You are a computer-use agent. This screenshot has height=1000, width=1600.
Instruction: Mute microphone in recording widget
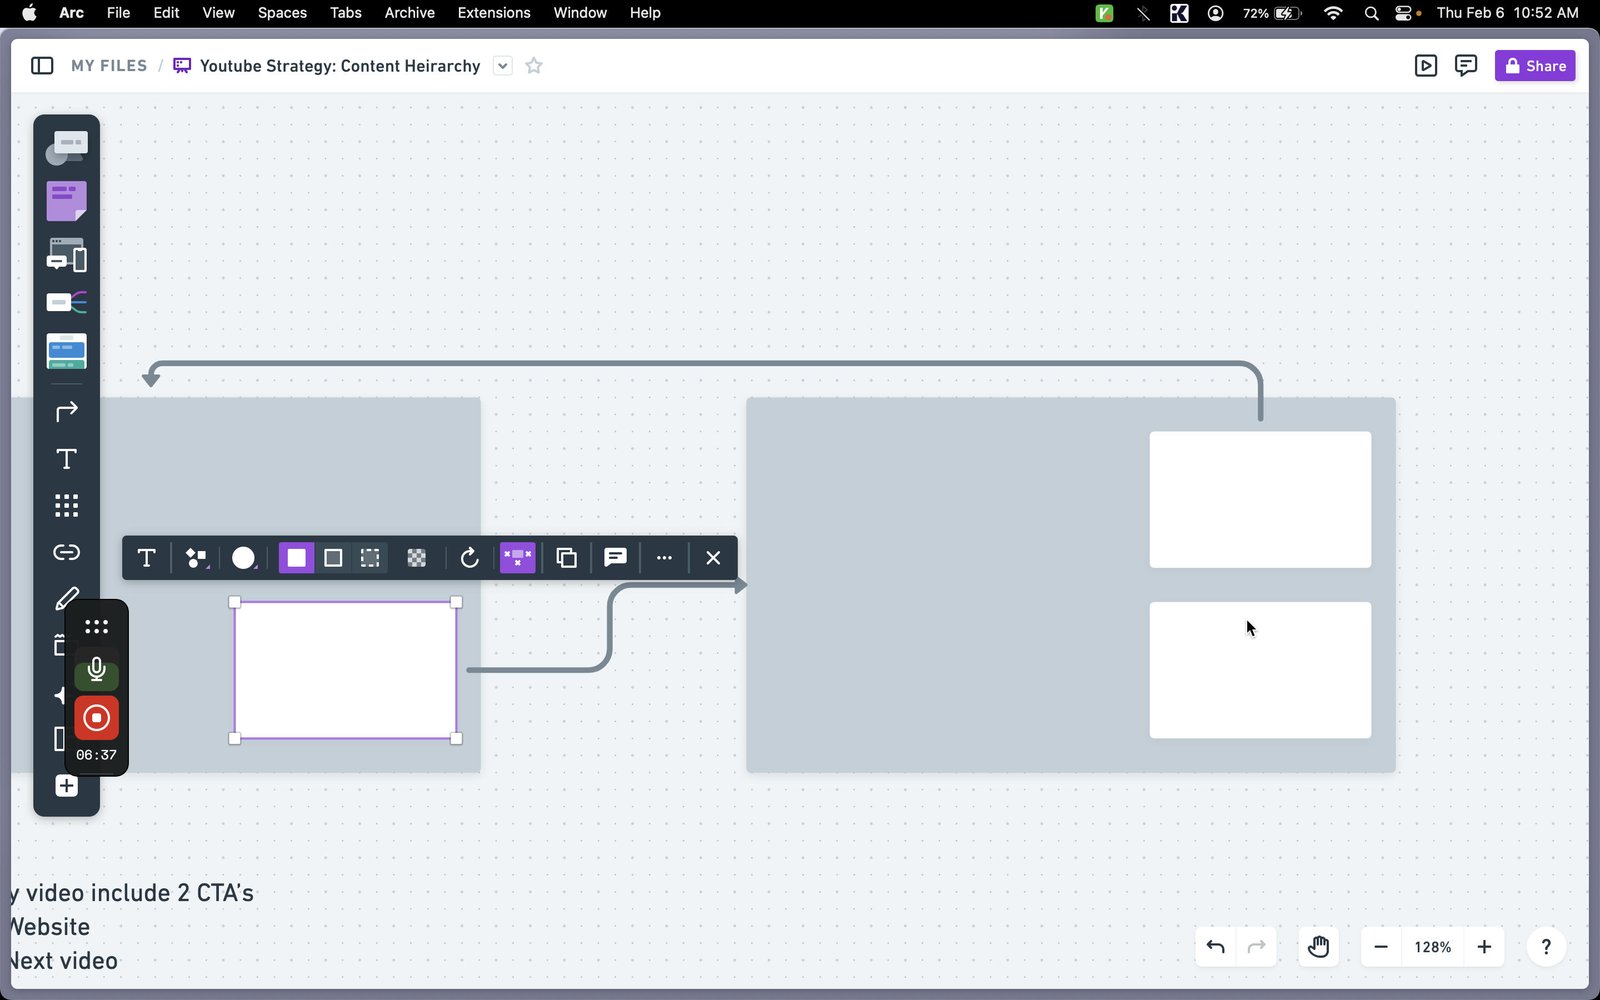click(x=96, y=669)
